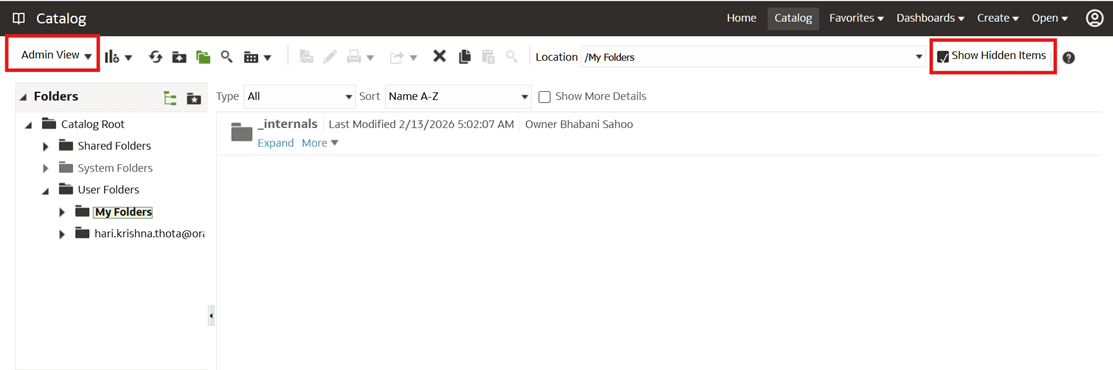Expand the My Folders node
Image resolution: width=1113 pixels, height=370 pixels.
(x=62, y=212)
